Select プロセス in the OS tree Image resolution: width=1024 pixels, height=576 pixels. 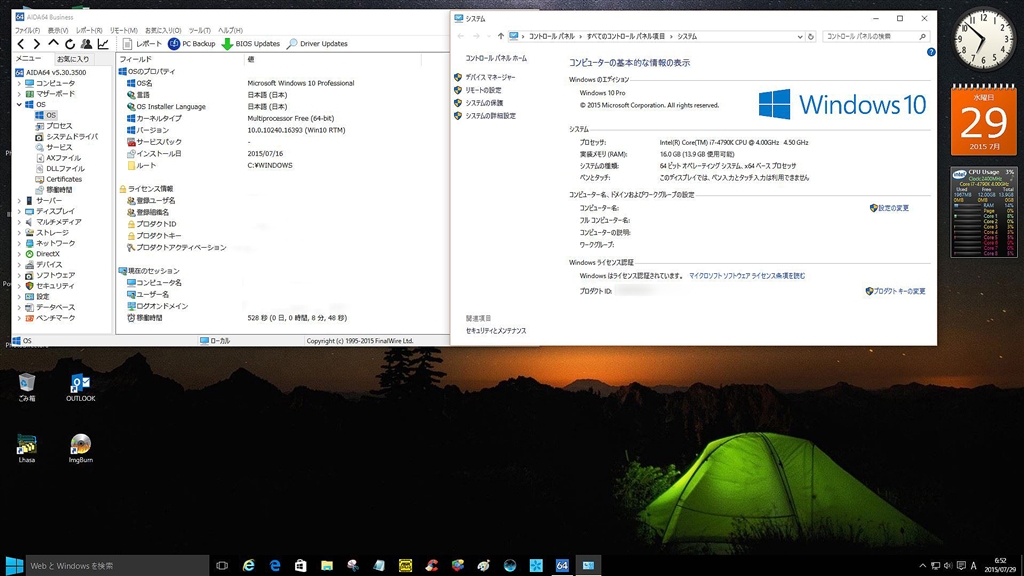tap(54, 126)
